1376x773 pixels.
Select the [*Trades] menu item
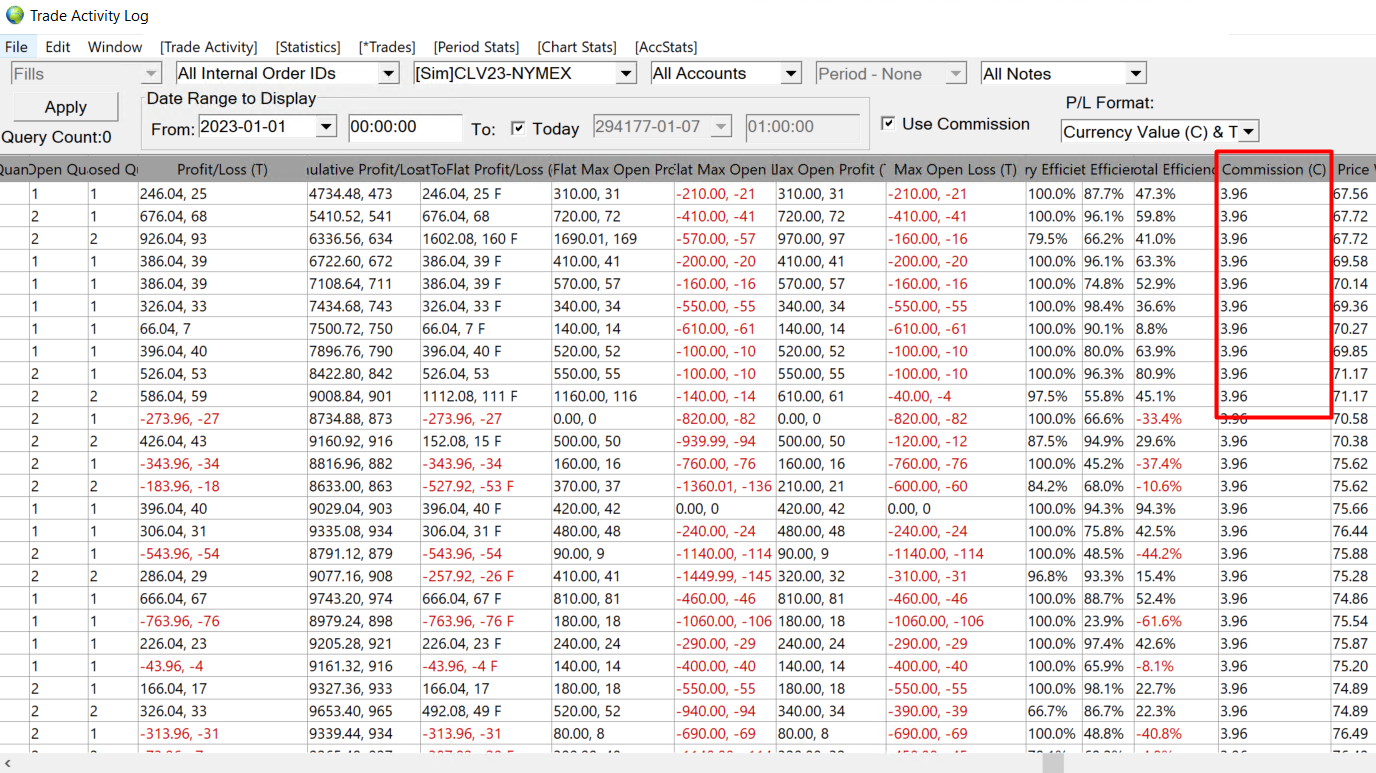point(387,47)
